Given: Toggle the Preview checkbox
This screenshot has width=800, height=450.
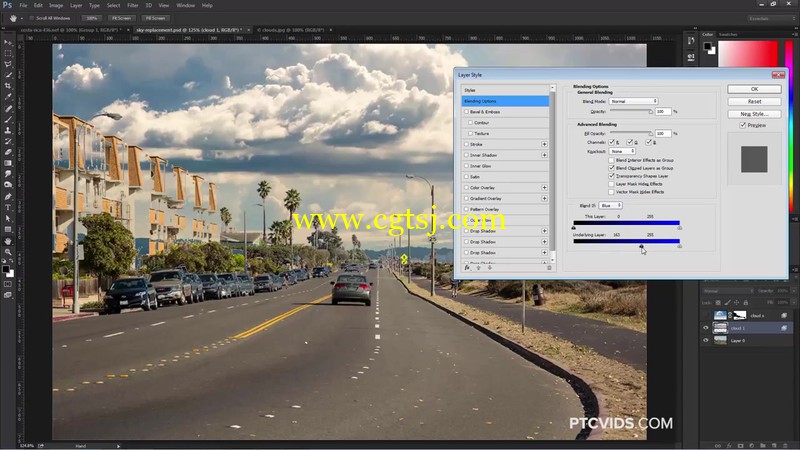Looking at the screenshot, I should click(x=743, y=125).
